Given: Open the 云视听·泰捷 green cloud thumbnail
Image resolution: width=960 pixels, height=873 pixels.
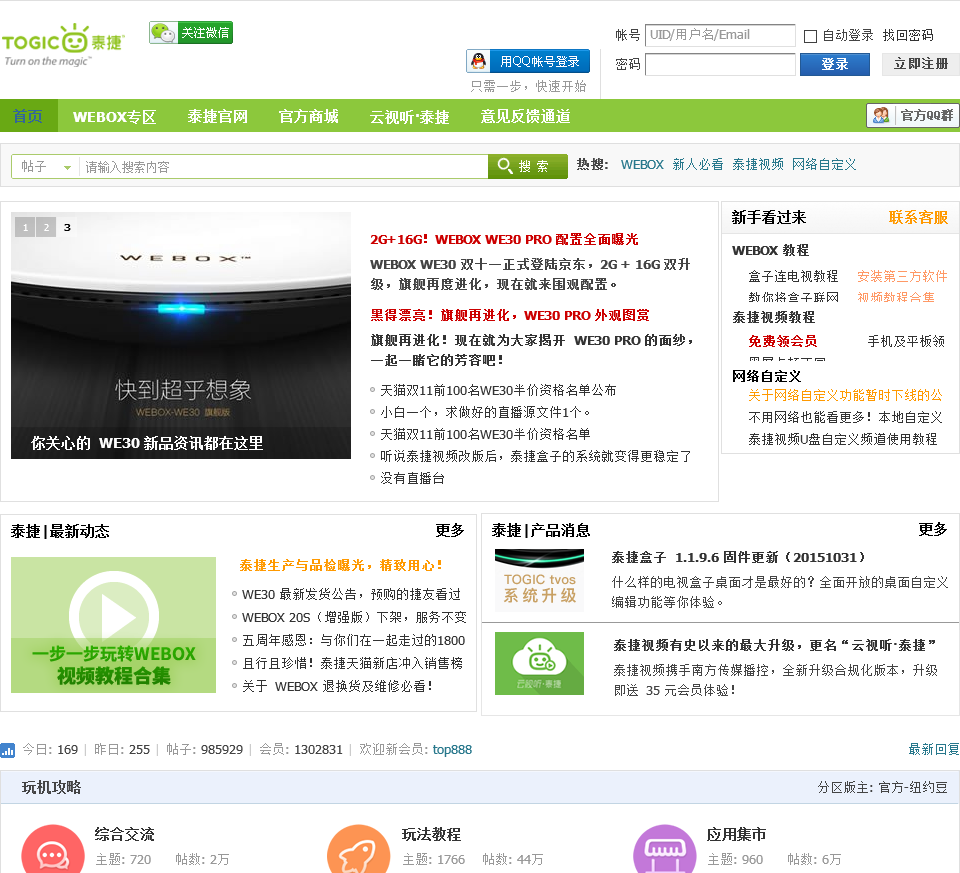Looking at the screenshot, I should [539, 664].
